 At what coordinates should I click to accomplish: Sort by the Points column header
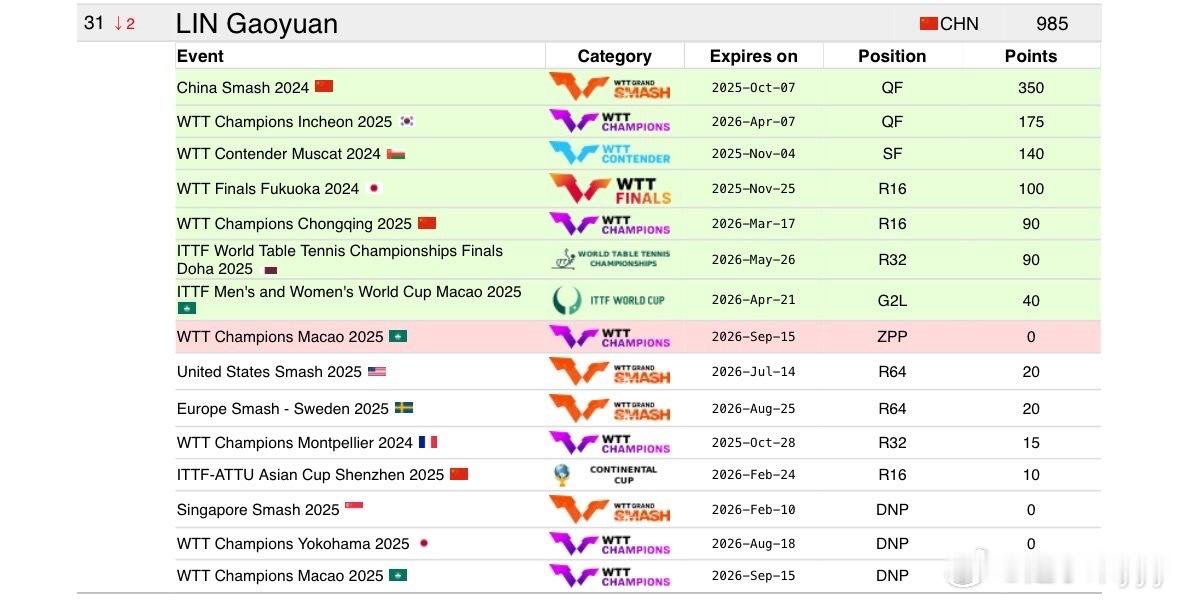click(x=1031, y=56)
